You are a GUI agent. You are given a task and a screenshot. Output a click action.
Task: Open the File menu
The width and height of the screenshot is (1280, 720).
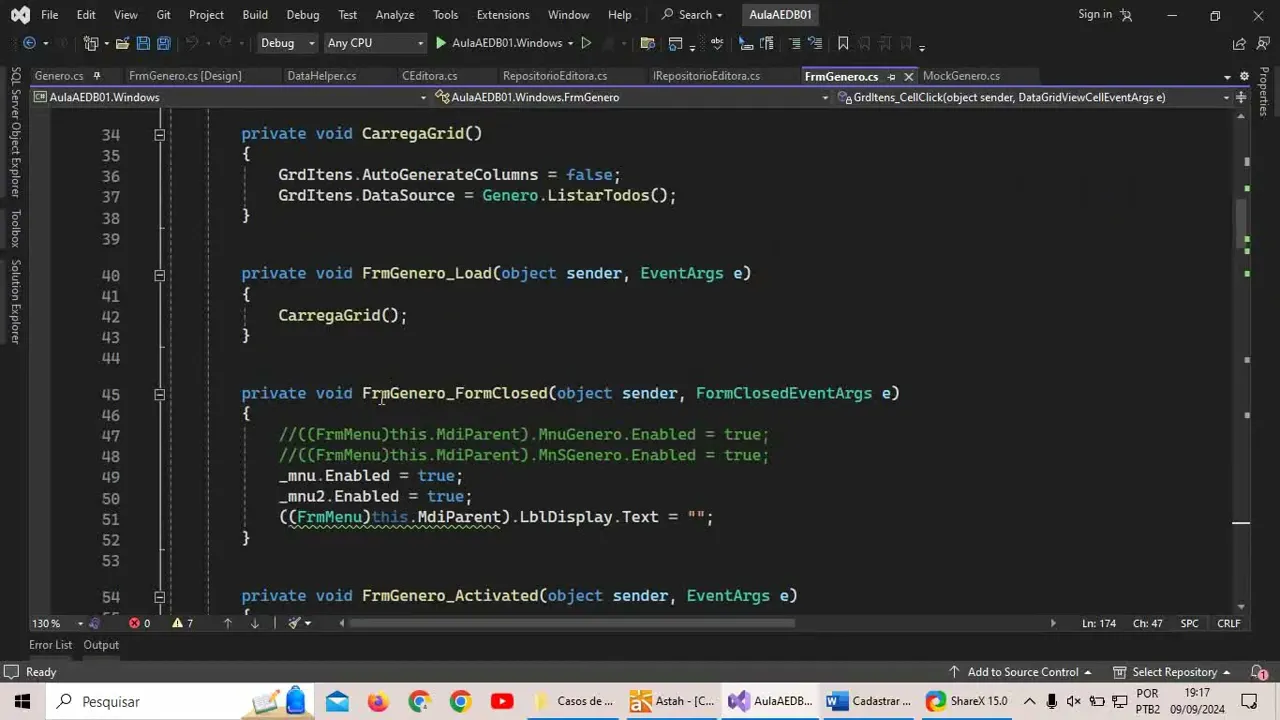point(49,15)
